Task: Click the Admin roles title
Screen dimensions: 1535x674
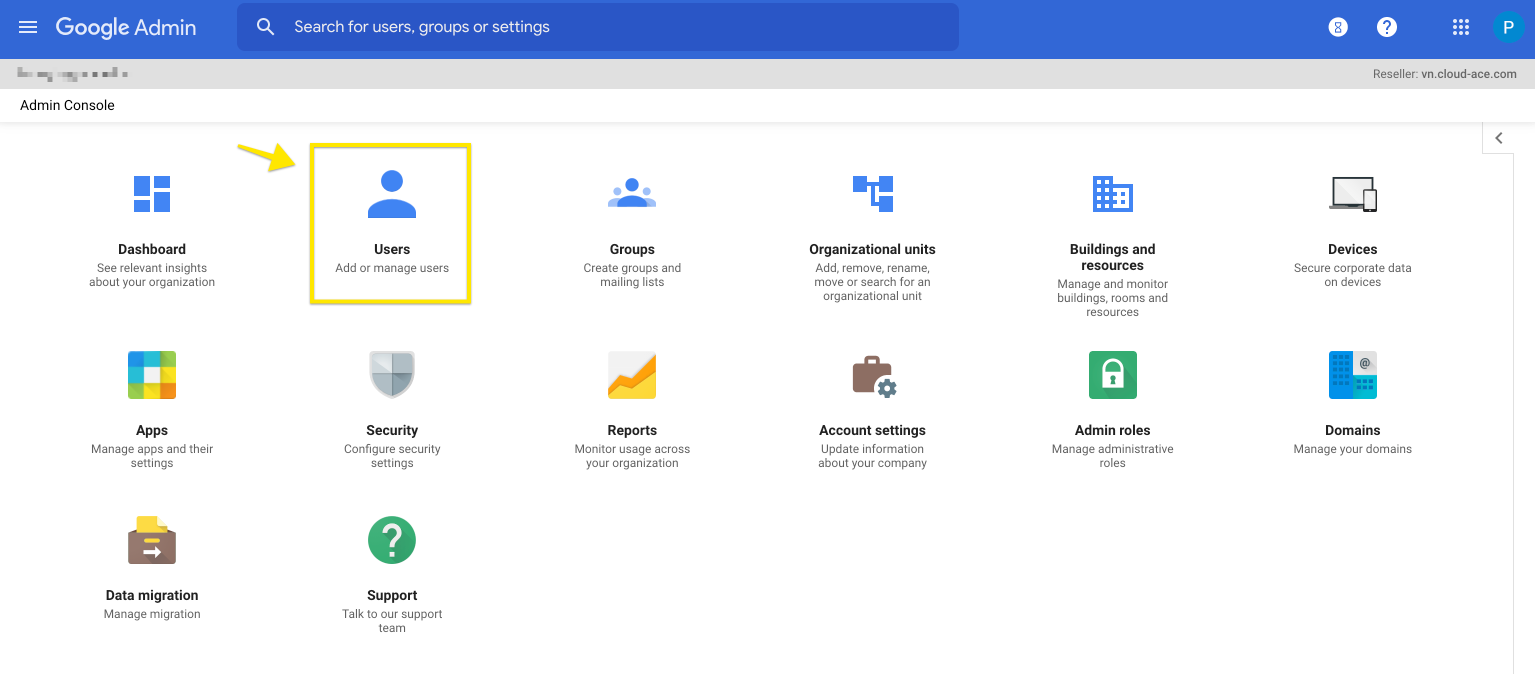Action: coord(1113,430)
